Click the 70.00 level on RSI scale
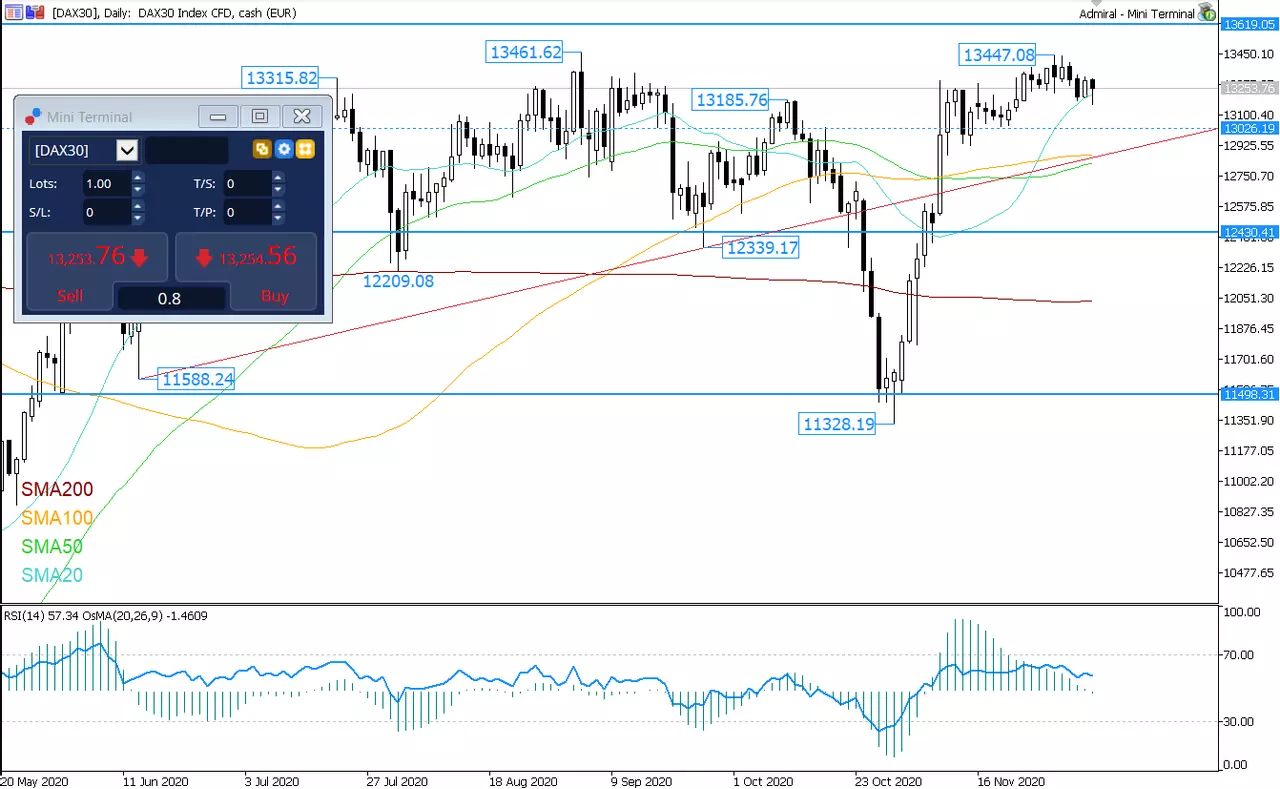The width and height of the screenshot is (1280, 789). pyautogui.click(x=1240, y=655)
